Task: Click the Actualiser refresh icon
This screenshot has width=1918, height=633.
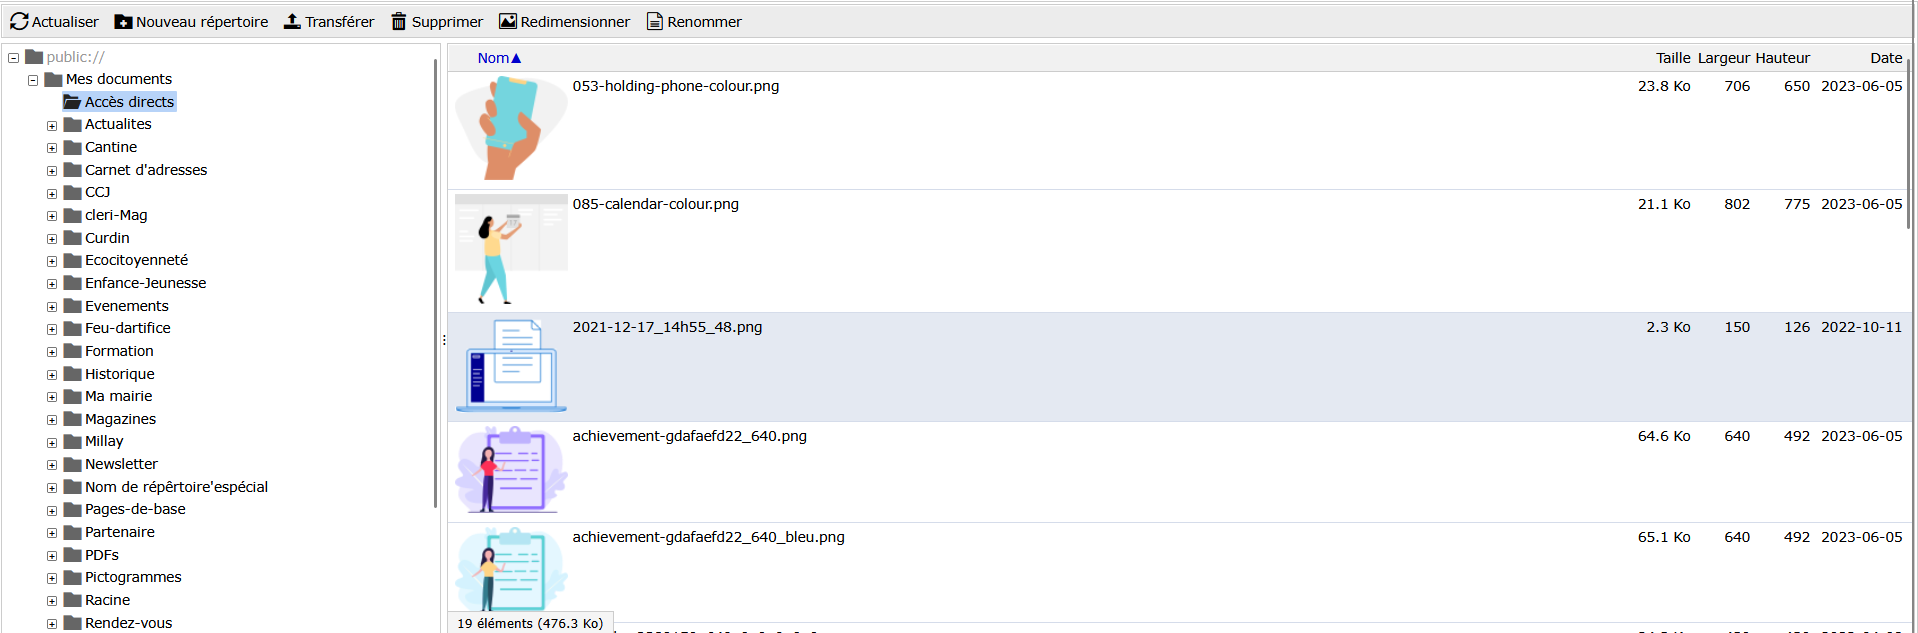Action: tap(19, 21)
